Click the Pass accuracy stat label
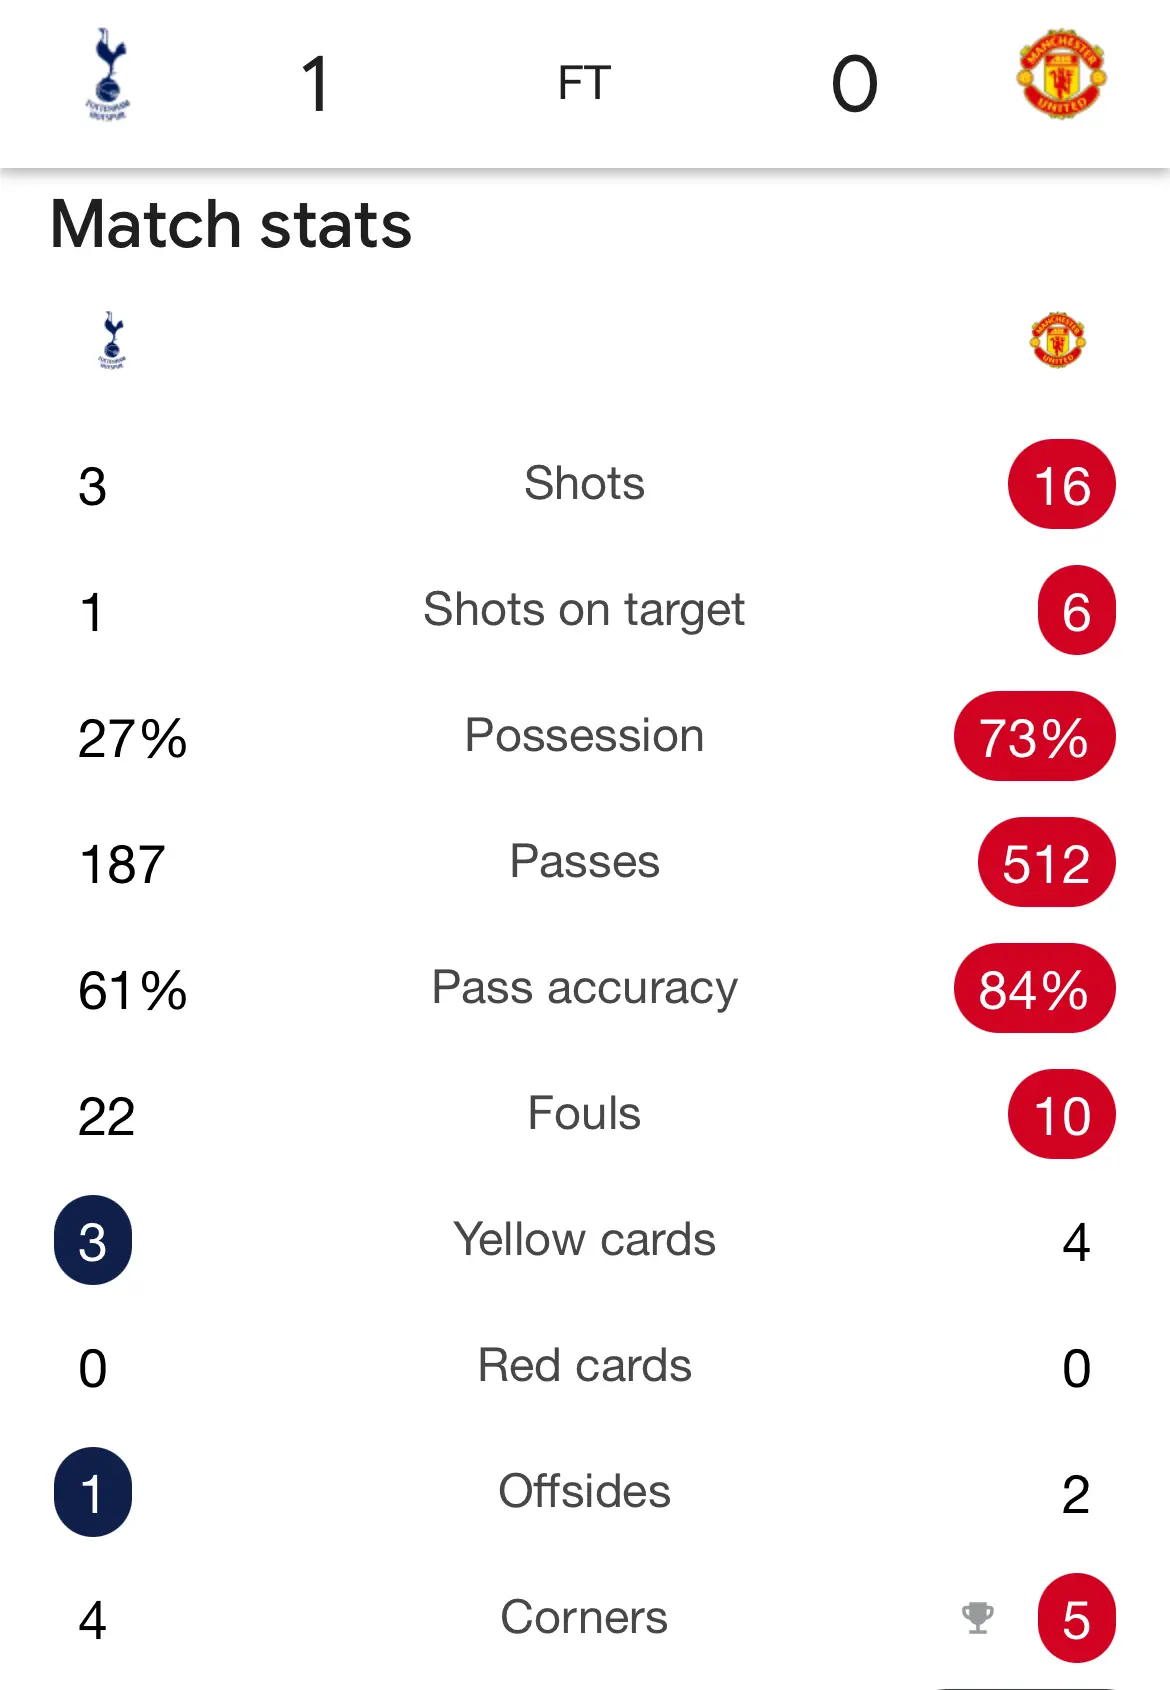The width and height of the screenshot is (1170, 1690). click(x=585, y=988)
